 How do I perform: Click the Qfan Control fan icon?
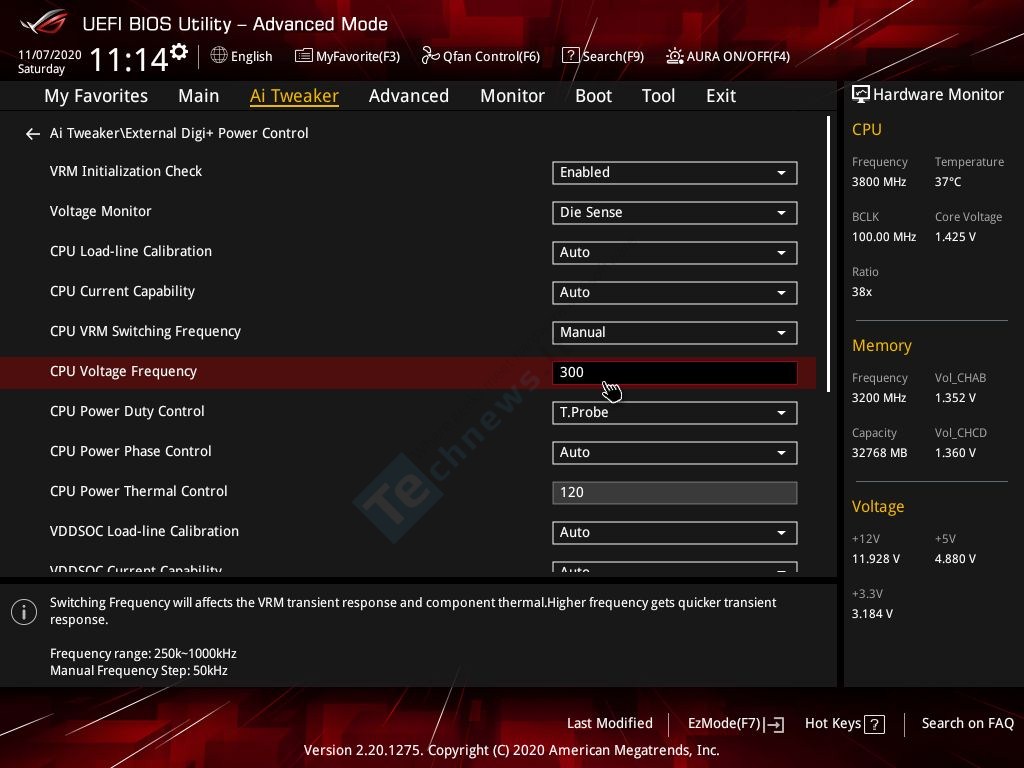[430, 56]
